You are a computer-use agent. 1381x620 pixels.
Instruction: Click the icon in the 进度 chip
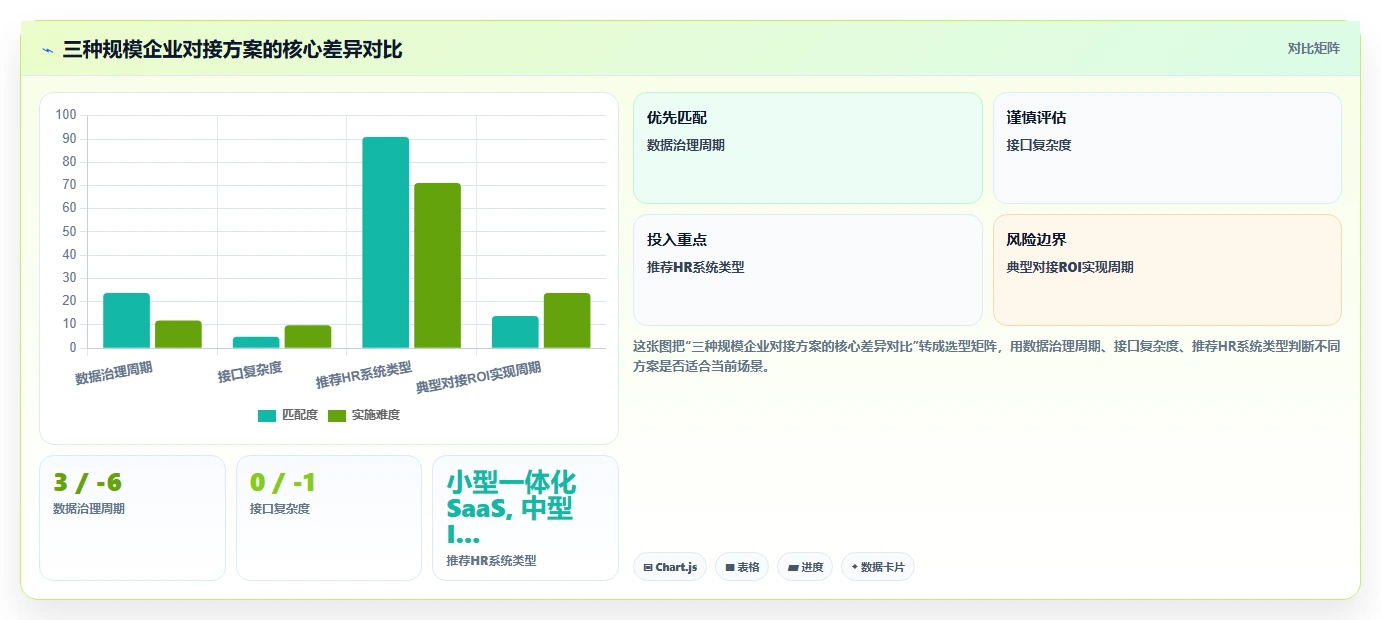(793, 568)
